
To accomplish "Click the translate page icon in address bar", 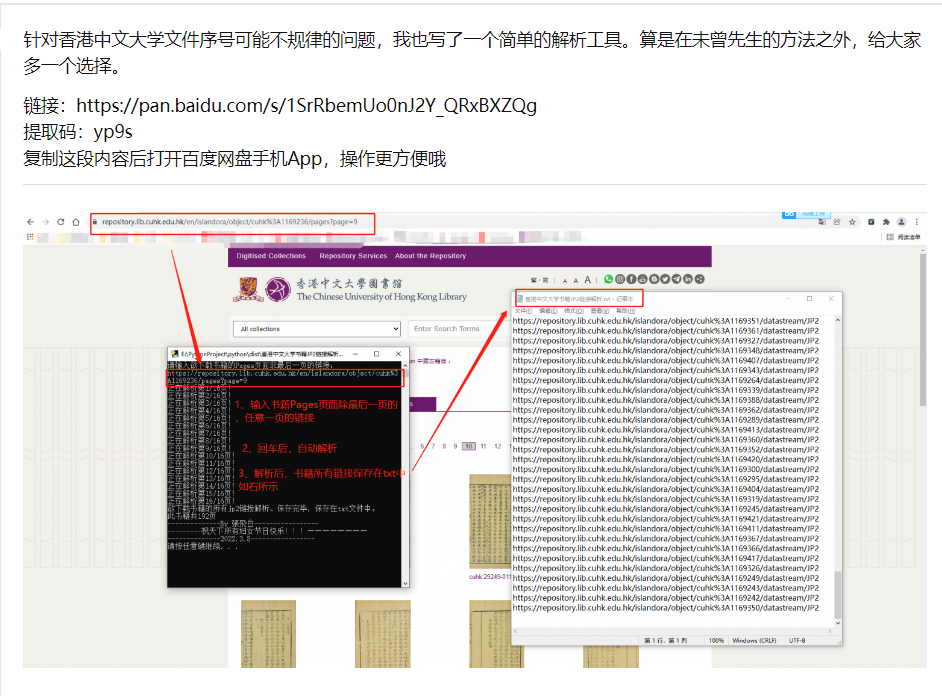I will pos(822,222).
